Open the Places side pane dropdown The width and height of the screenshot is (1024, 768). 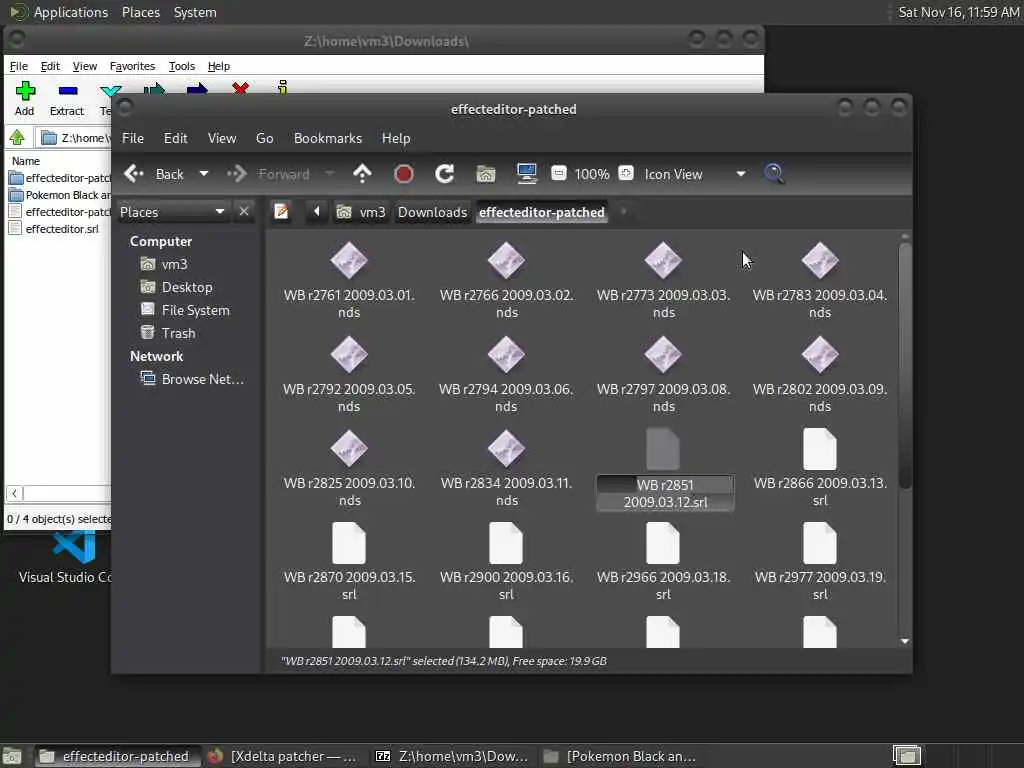click(172, 212)
